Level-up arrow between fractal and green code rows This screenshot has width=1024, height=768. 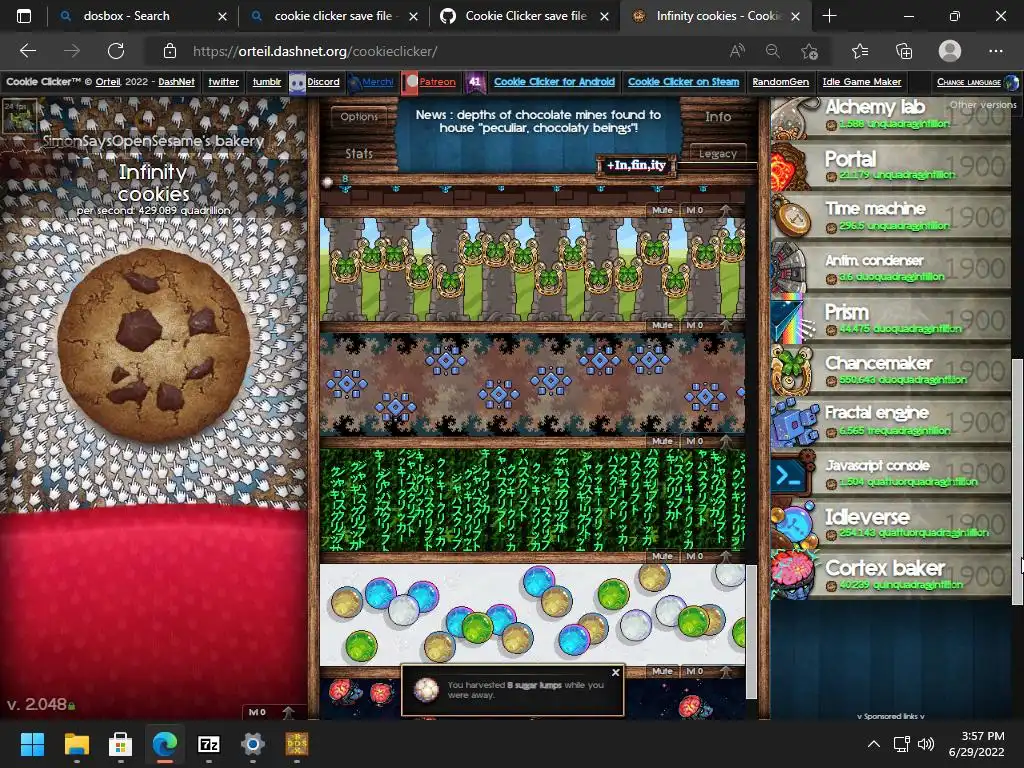click(726, 441)
